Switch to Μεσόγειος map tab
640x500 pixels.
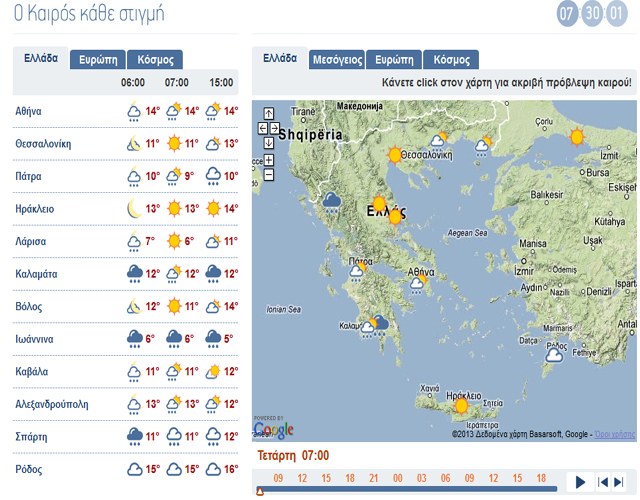point(336,60)
